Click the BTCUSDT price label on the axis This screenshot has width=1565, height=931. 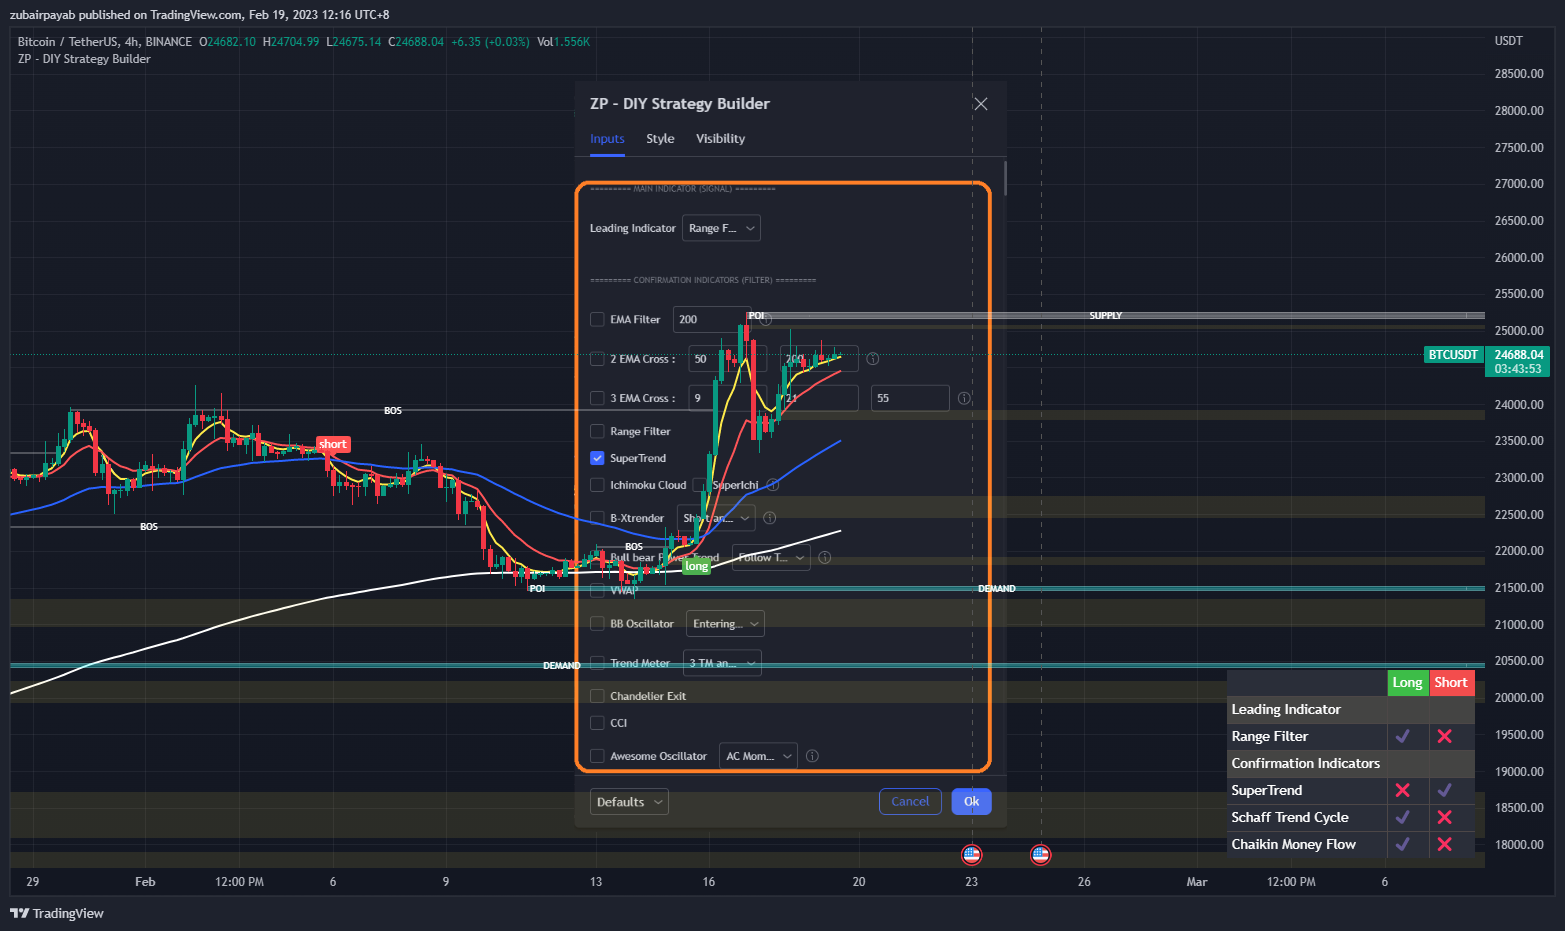[1453, 355]
